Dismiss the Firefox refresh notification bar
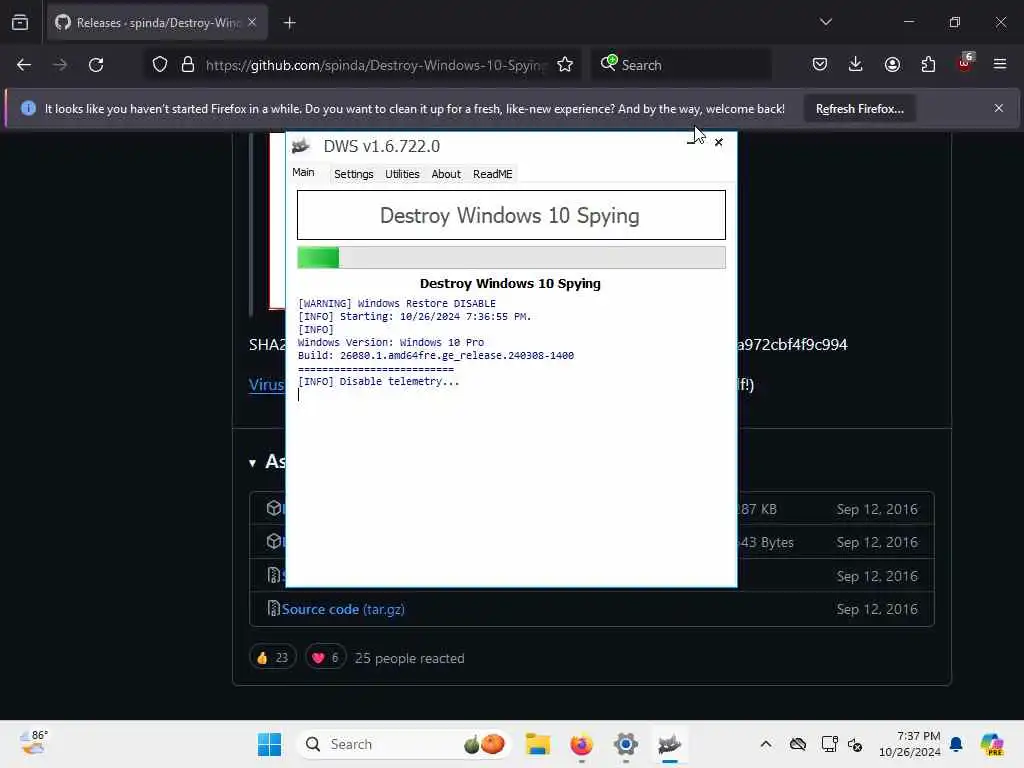 pos(999,108)
